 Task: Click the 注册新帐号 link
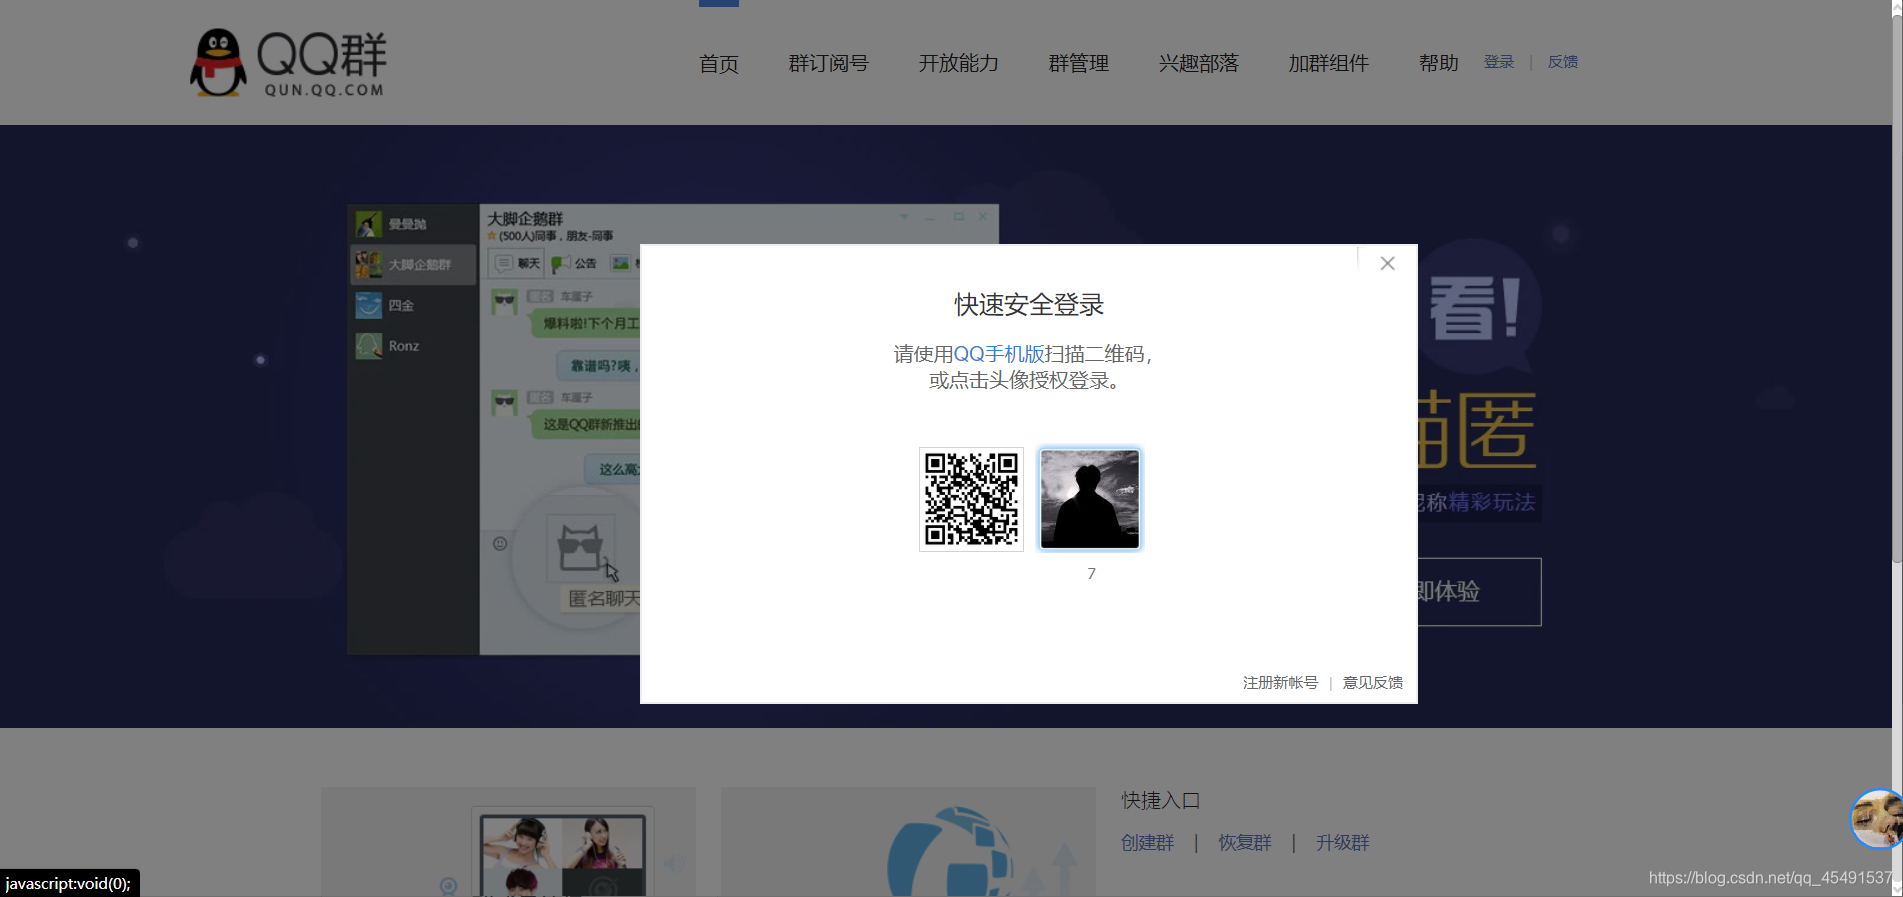(x=1280, y=683)
